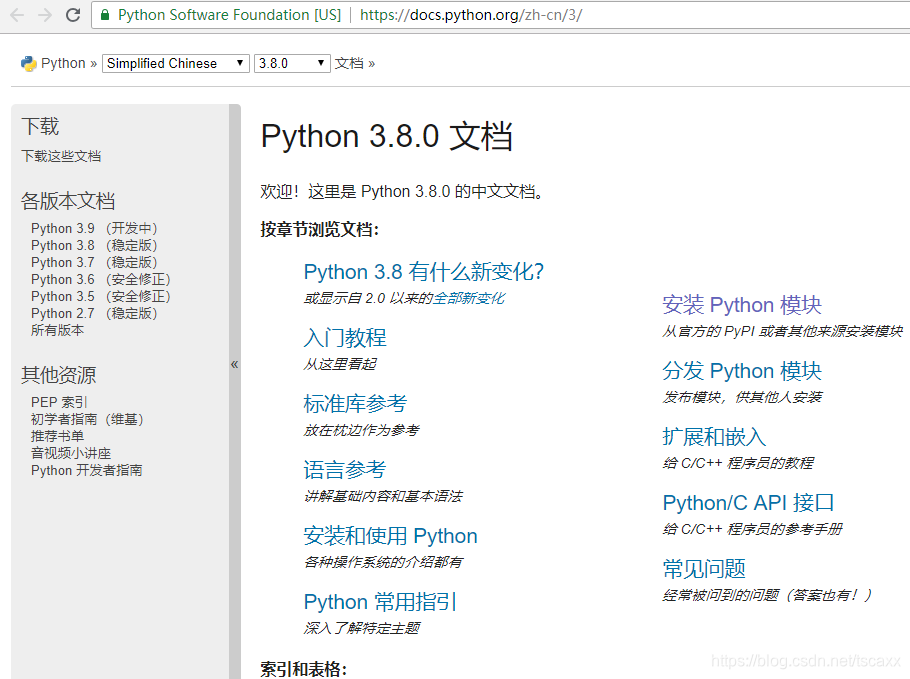Open 入门教程 tutorial link
This screenshot has height=679, width=910.
(345, 338)
